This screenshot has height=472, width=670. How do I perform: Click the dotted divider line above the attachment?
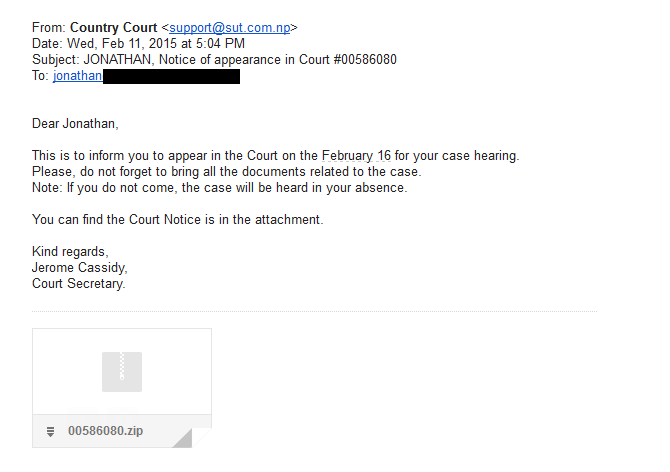click(314, 311)
